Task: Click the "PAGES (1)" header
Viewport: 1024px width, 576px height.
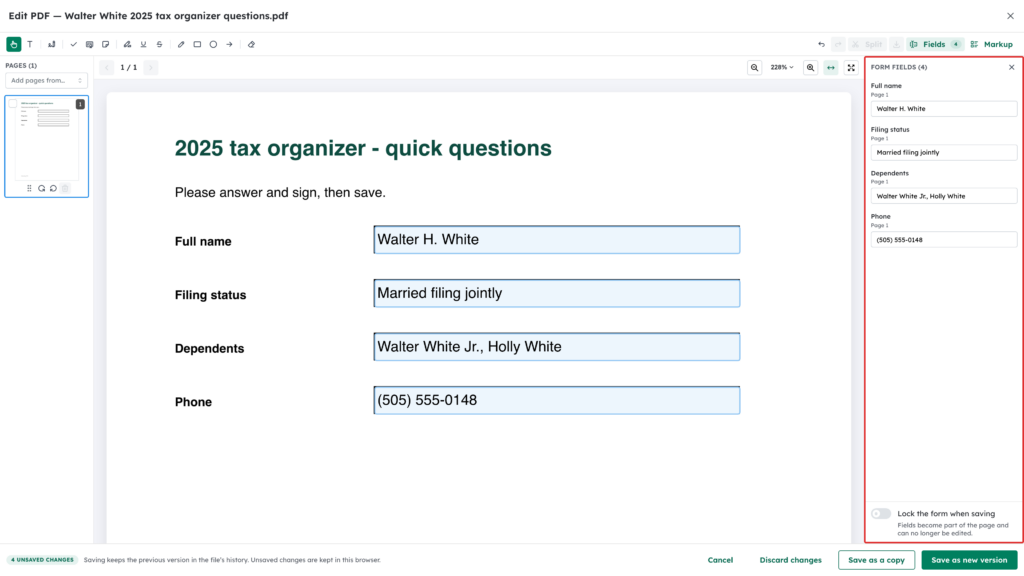Action: (21, 65)
